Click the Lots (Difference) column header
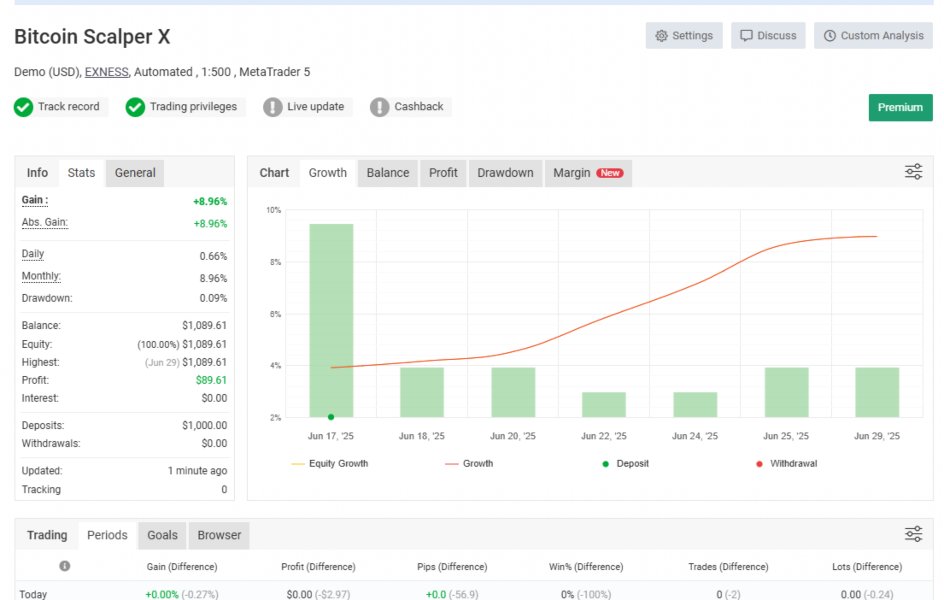Screen dimensions: 944x600 coord(867,566)
